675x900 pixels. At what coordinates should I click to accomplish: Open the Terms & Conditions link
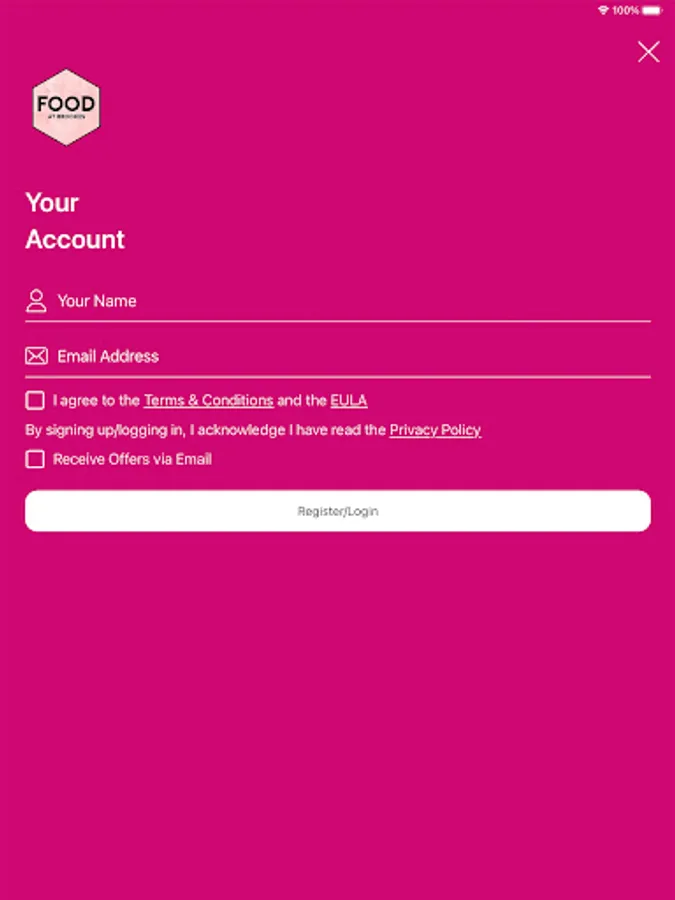(209, 400)
